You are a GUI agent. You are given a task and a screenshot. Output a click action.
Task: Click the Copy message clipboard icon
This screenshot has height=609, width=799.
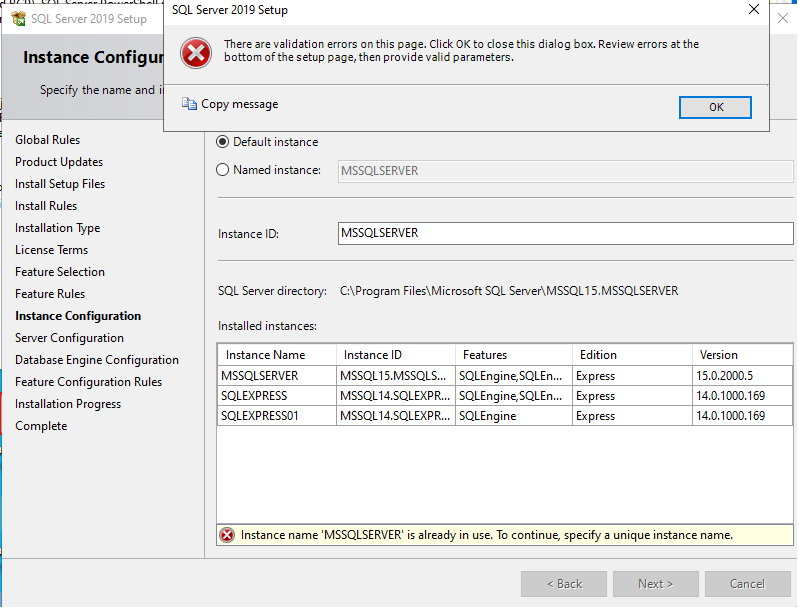coord(189,104)
